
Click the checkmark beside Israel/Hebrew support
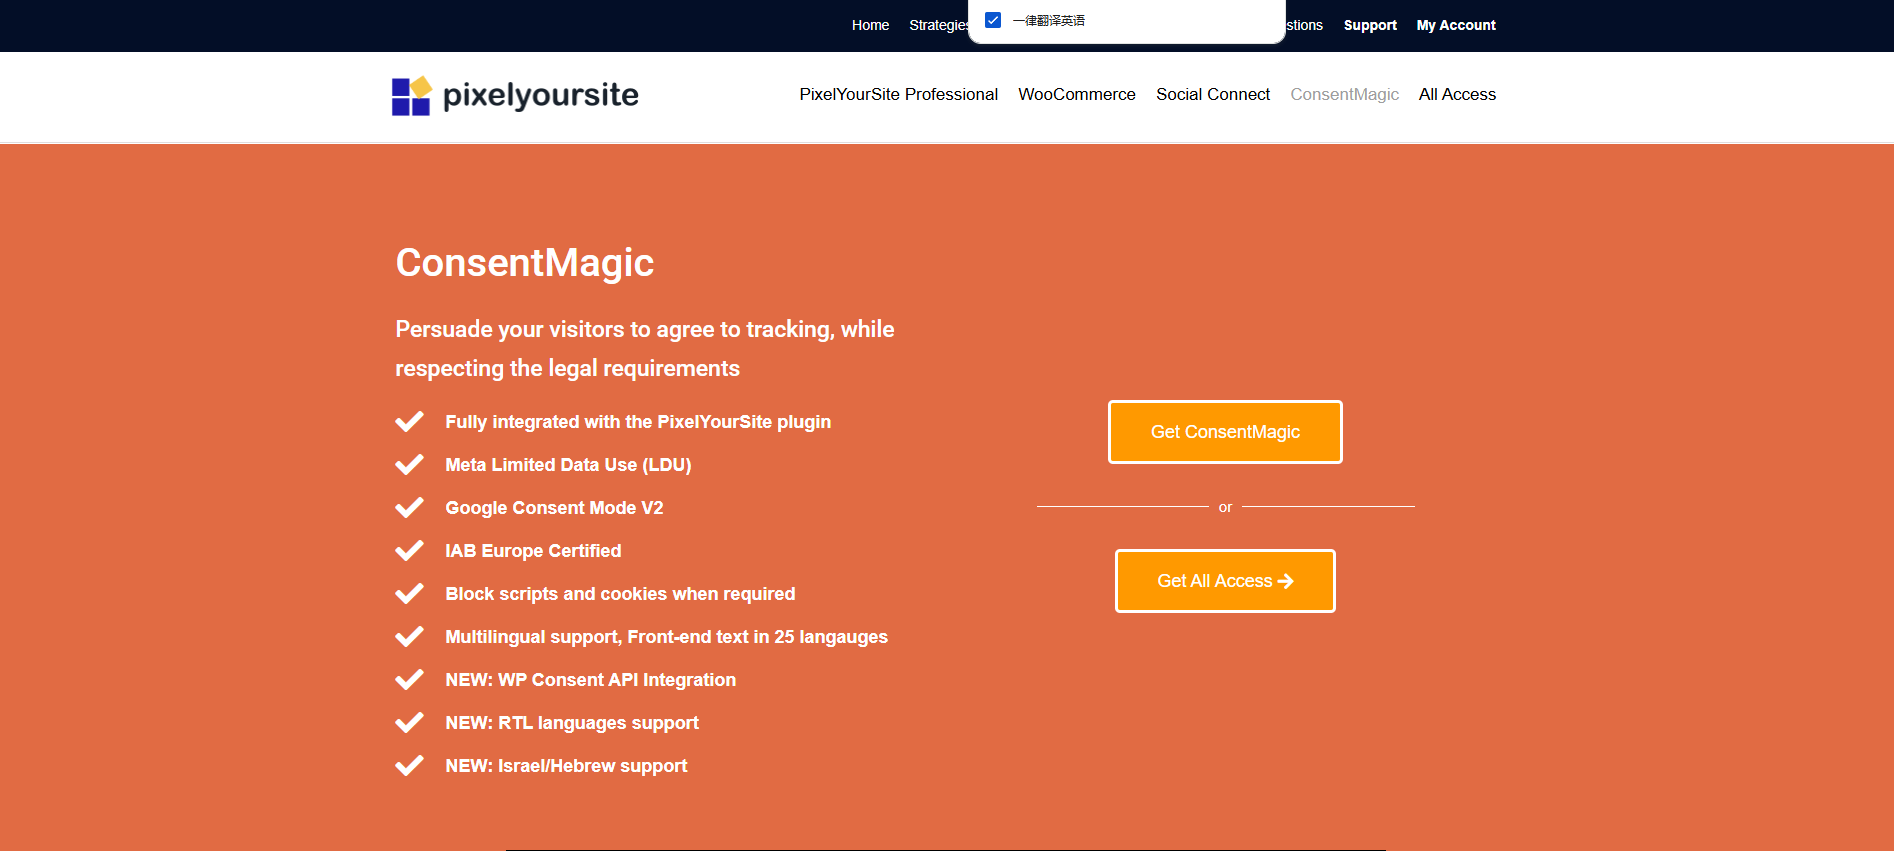click(x=409, y=766)
